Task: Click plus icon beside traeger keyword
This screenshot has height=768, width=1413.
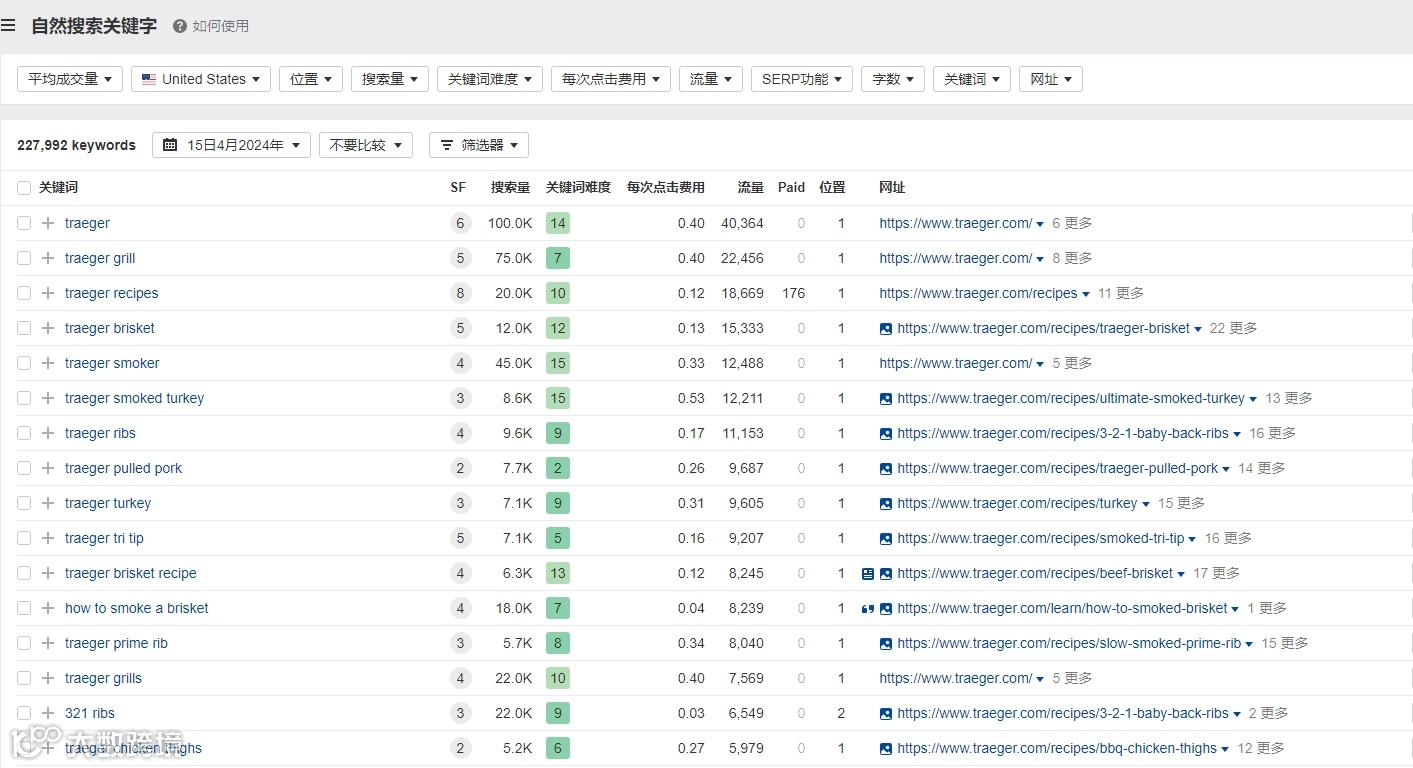Action: [x=48, y=223]
